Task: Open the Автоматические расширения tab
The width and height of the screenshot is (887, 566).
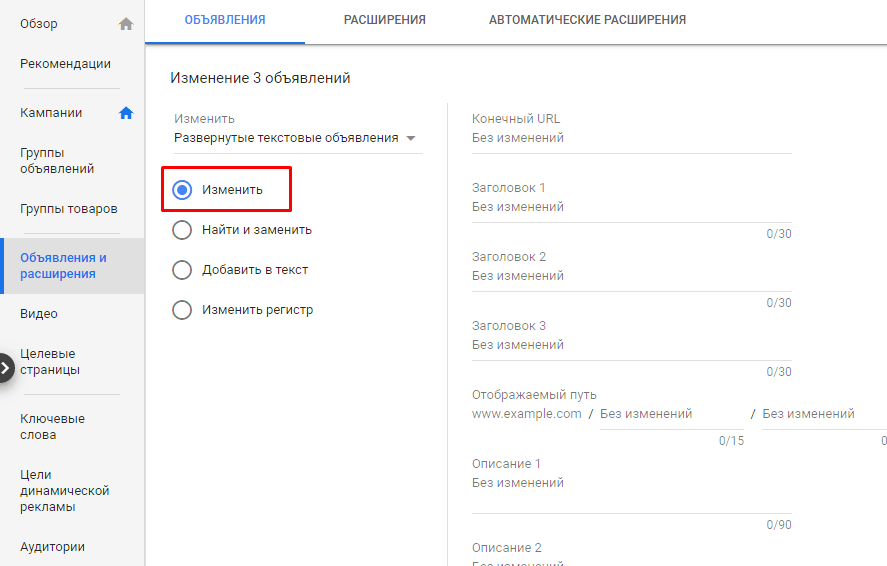Action: [587, 20]
